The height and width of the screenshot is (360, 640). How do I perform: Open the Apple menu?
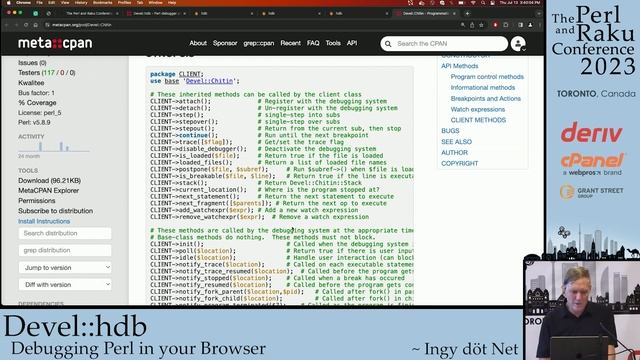coord(8,2)
